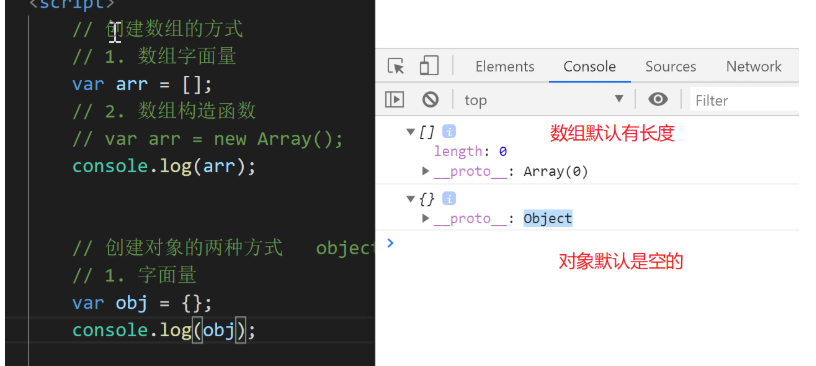Focus the console Filter field
This screenshot has height=366, width=816.
[x=745, y=100]
